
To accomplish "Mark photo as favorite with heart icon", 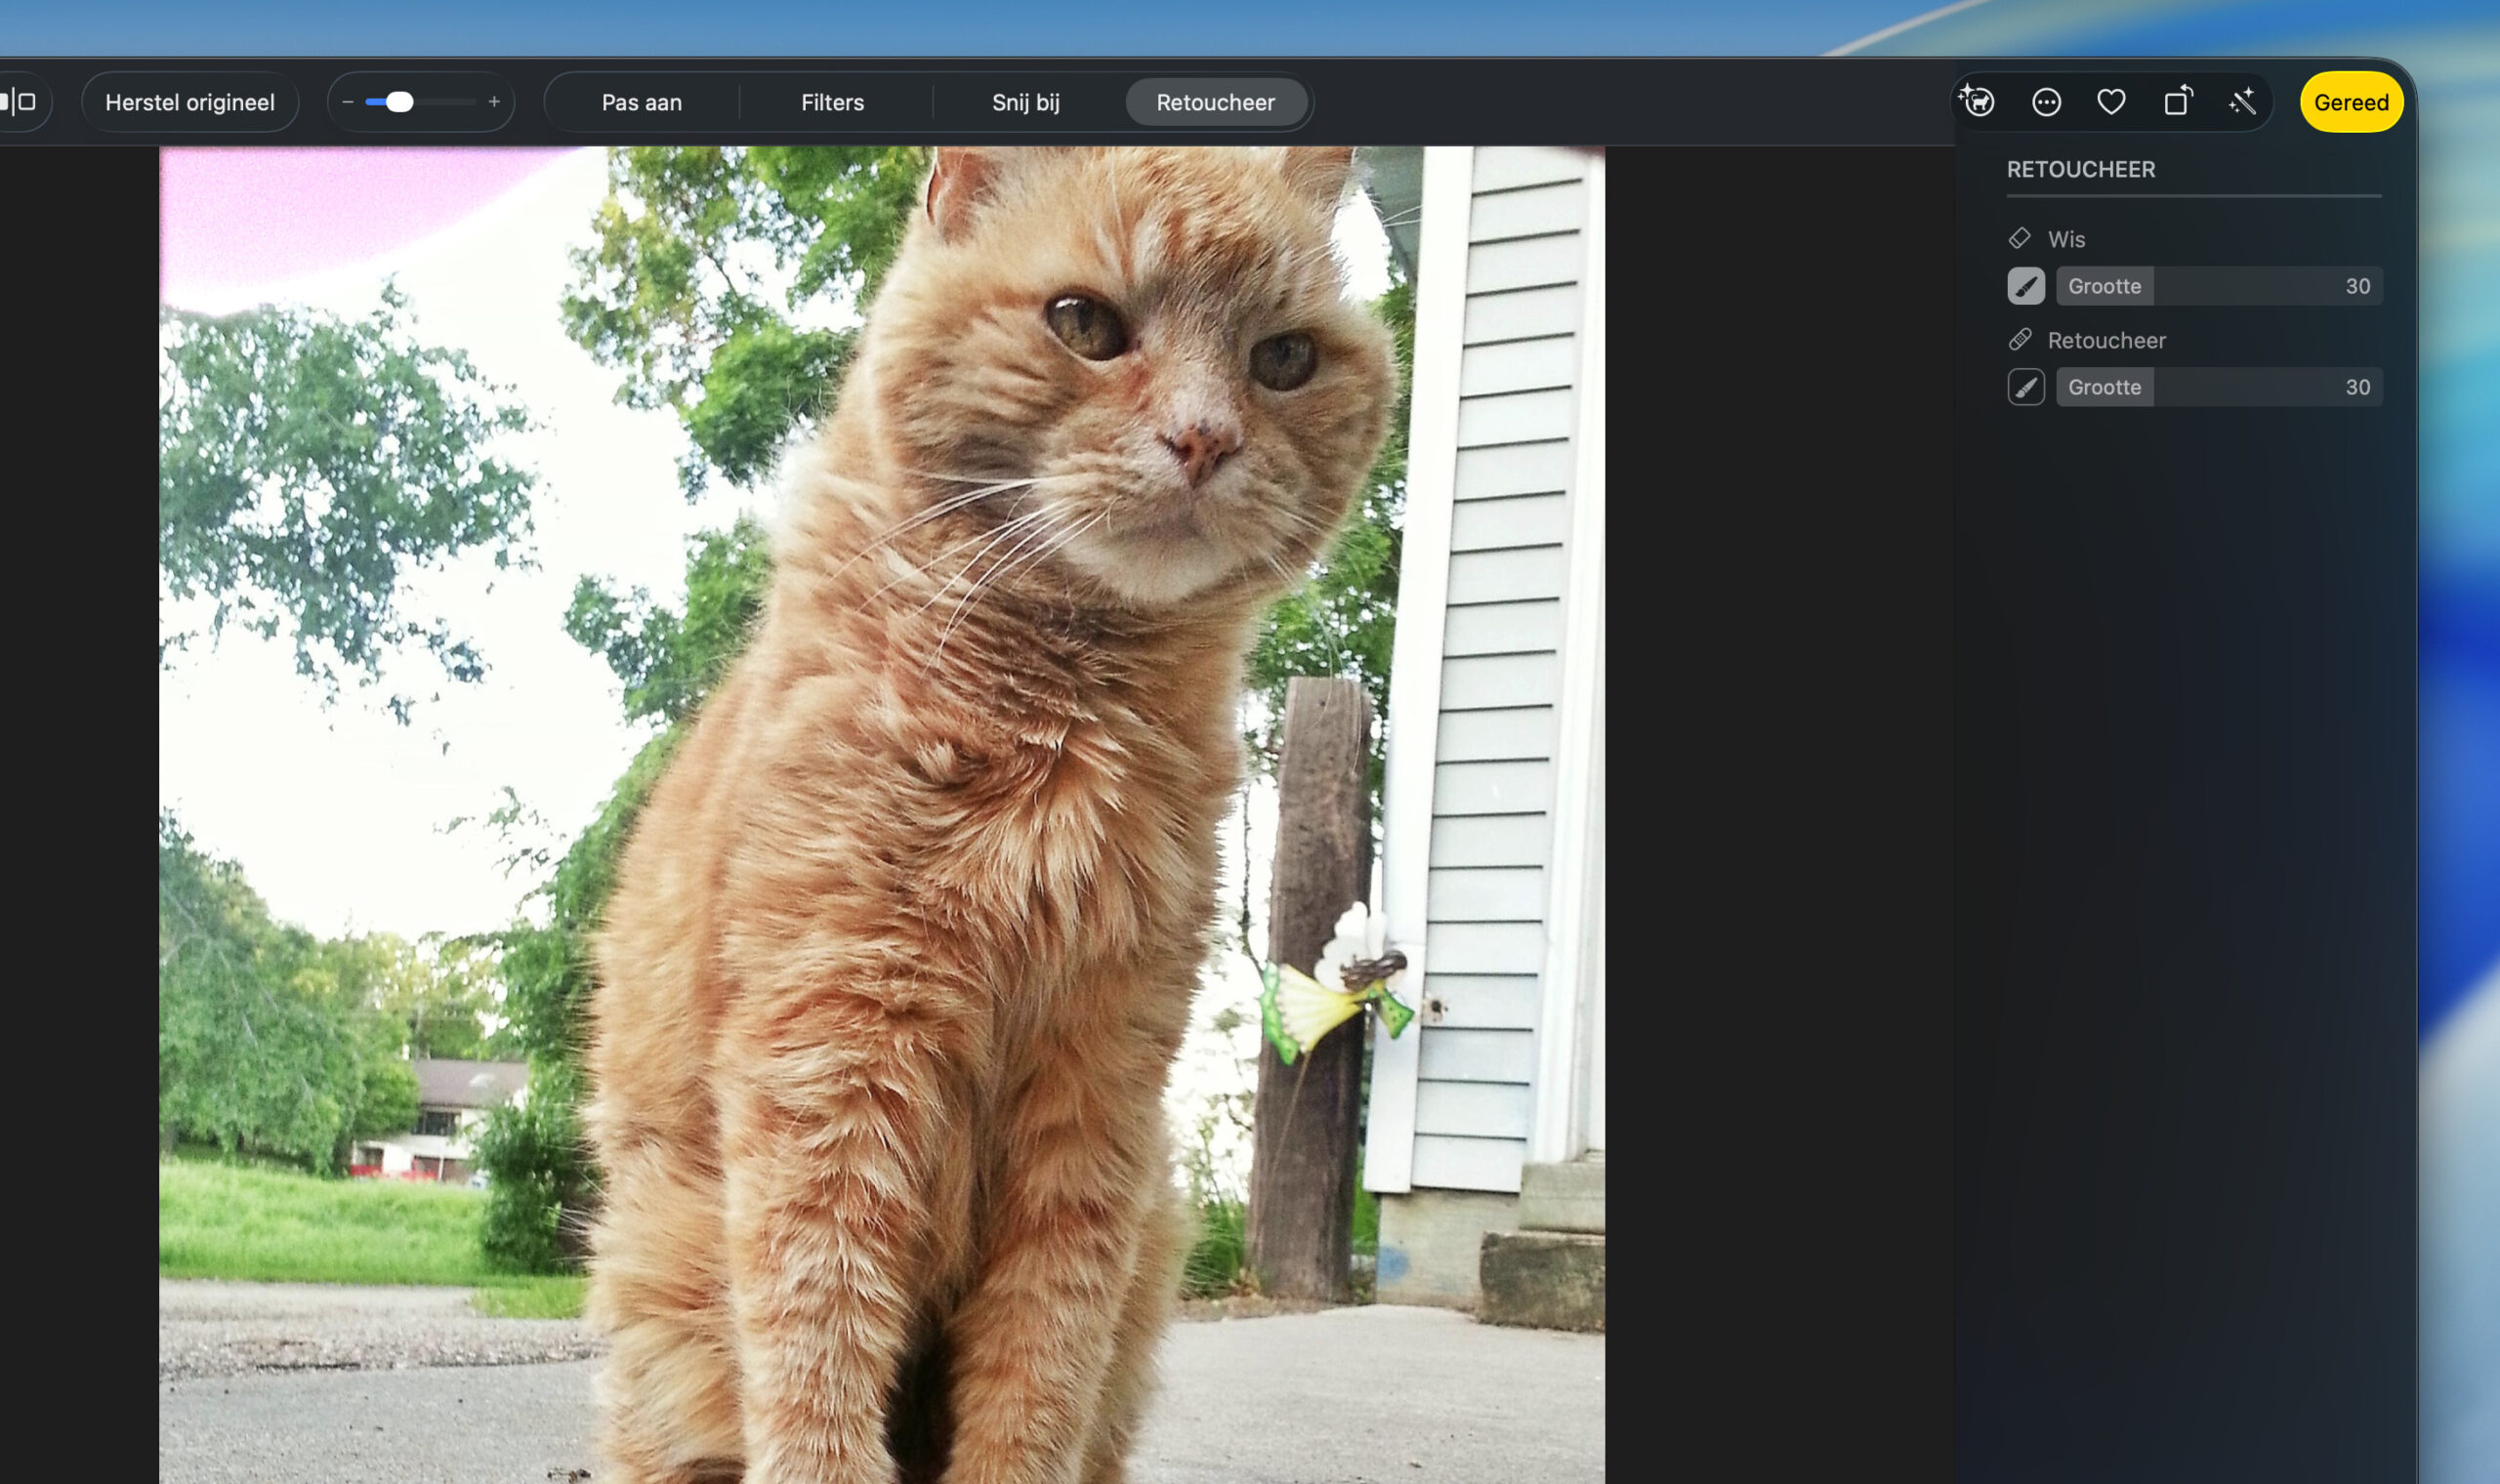I will tap(2111, 102).
